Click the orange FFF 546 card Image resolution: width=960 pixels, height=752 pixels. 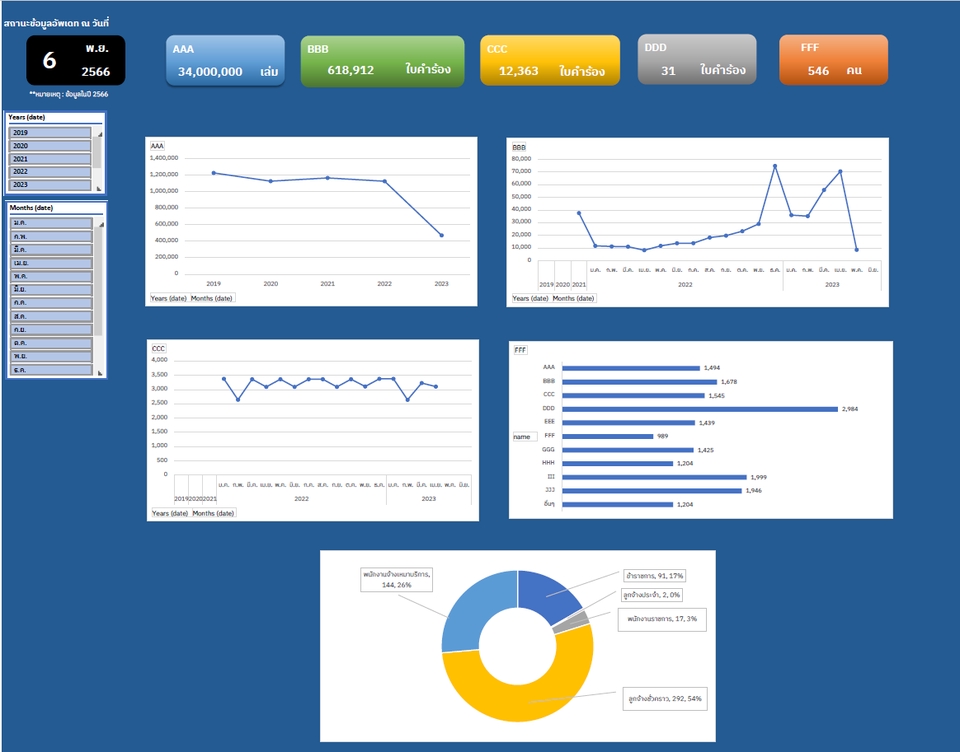click(833, 60)
